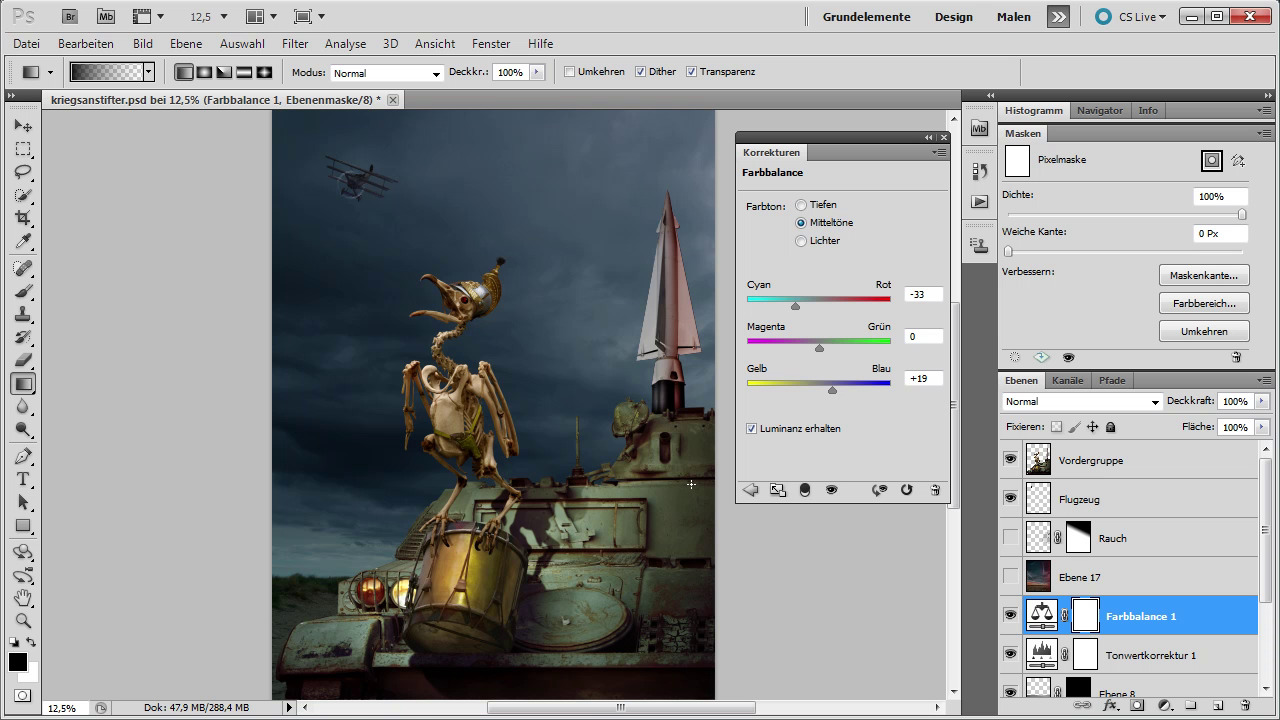Select the Clone Stamp tool
This screenshot has width=1280, height=720.
(x=23, y=314)
